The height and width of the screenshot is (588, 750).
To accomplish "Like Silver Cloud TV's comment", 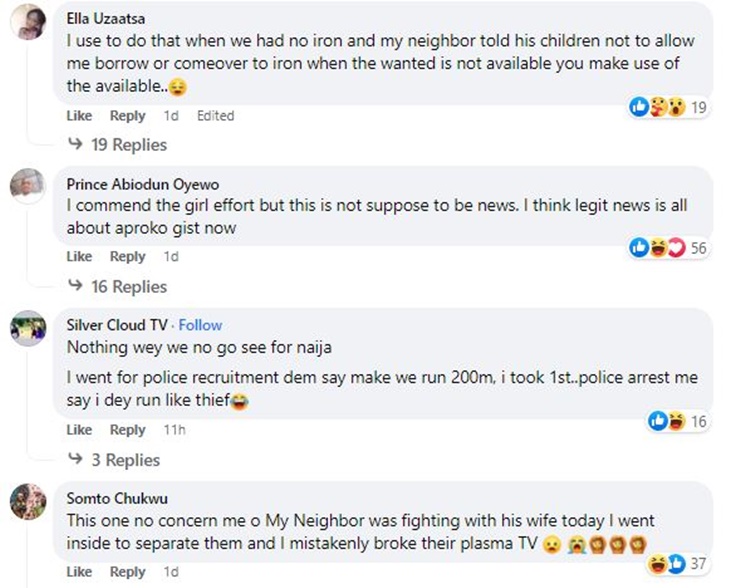I will [79, 430].
